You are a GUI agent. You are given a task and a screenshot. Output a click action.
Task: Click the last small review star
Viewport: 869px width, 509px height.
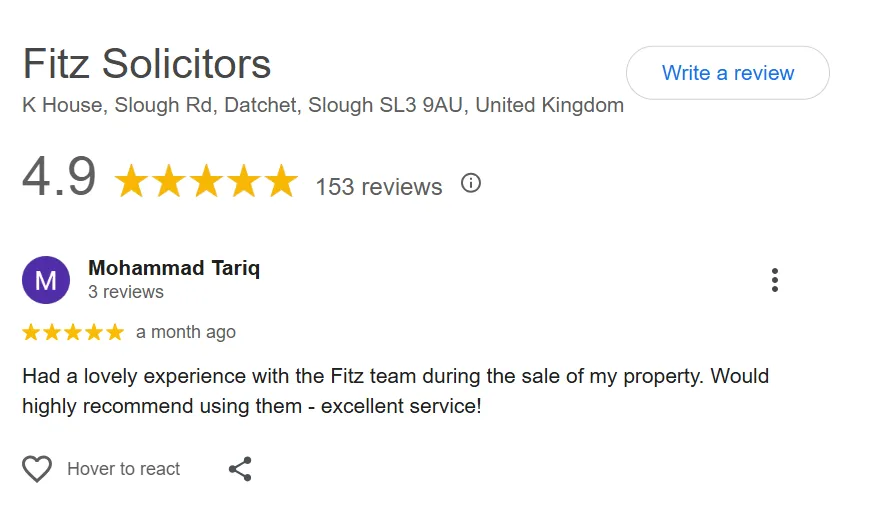[x=115, y=332]
